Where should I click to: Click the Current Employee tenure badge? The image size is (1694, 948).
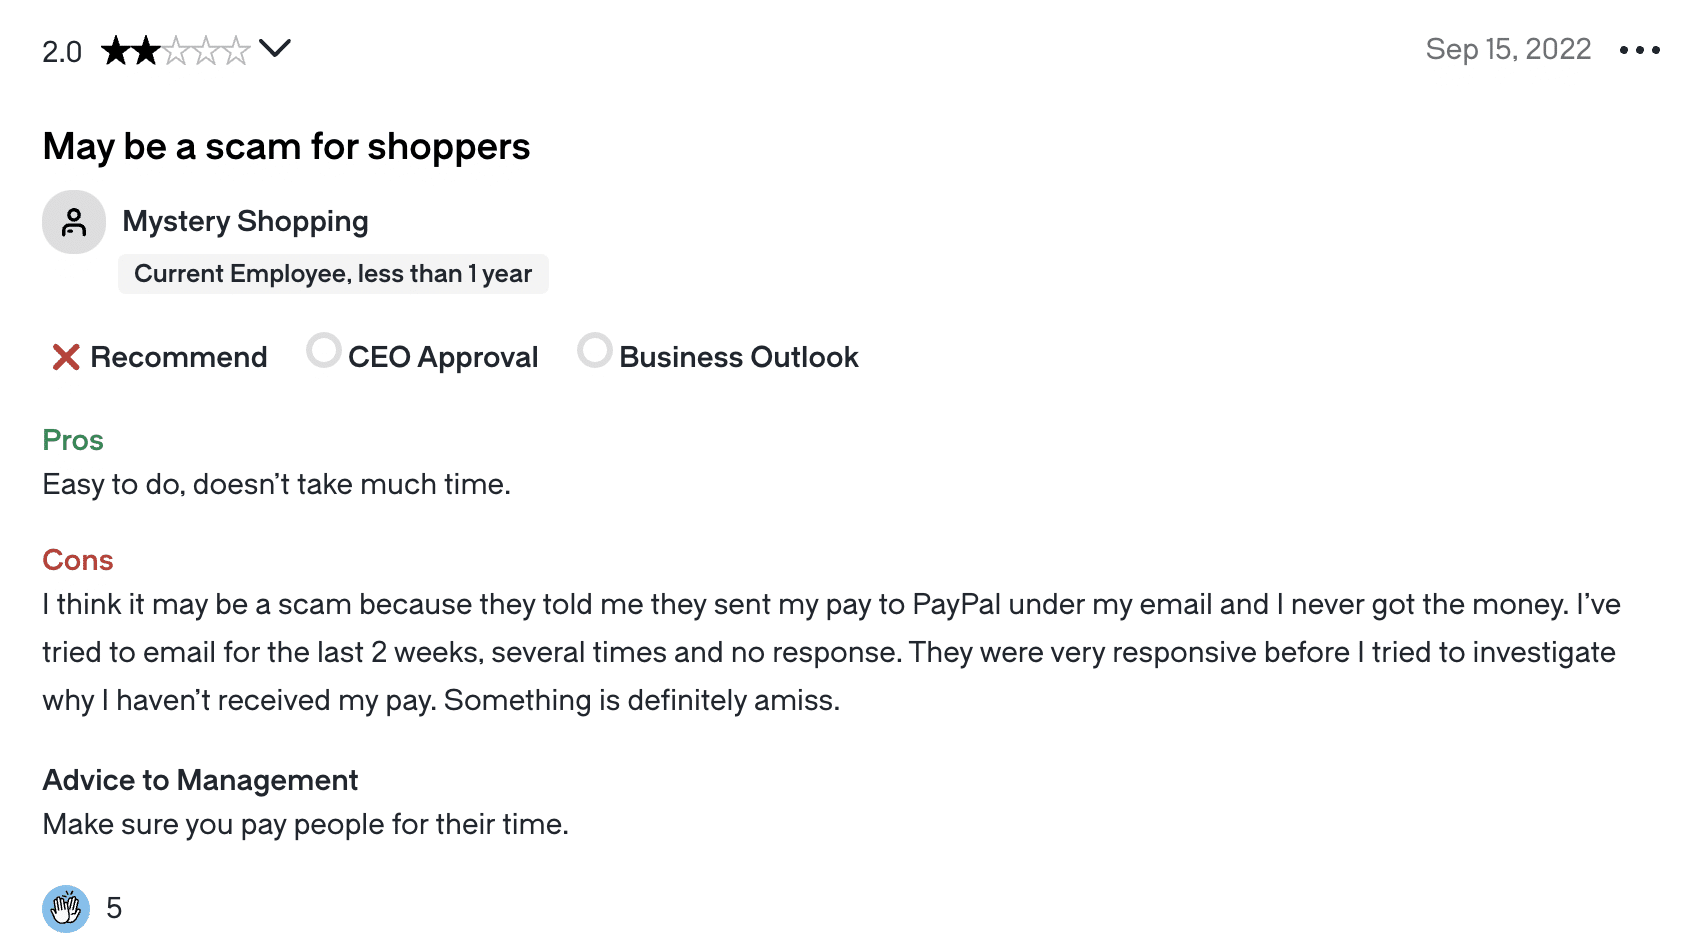pos(333,274)
